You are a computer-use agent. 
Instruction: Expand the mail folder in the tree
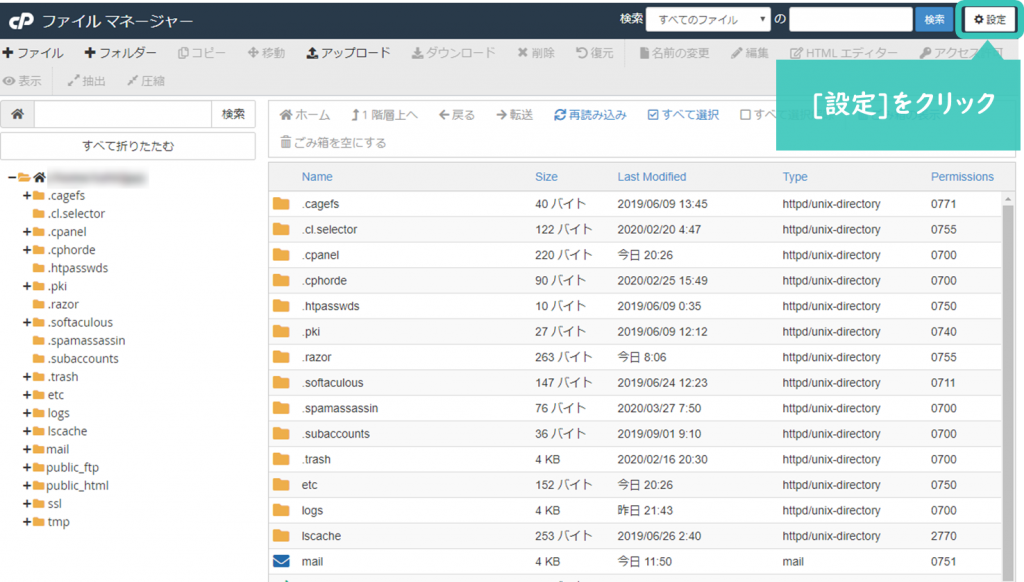[x=27, y=449]
